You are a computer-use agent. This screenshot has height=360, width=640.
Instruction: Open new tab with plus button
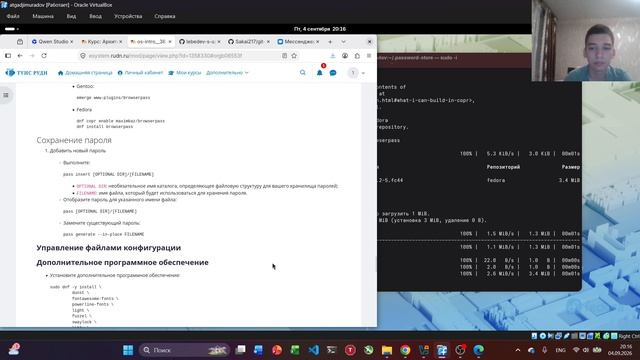(x=330, y=42)
